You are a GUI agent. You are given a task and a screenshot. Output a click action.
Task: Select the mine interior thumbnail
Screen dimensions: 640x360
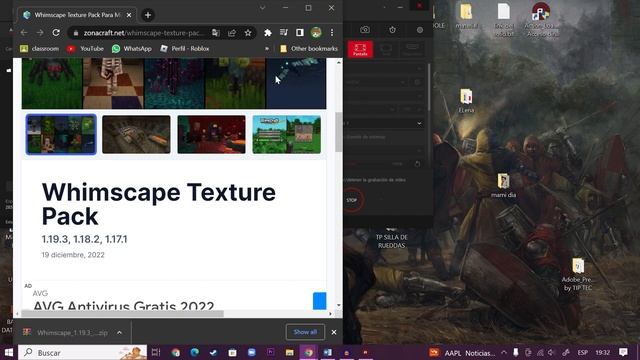(x=136, y=134)
